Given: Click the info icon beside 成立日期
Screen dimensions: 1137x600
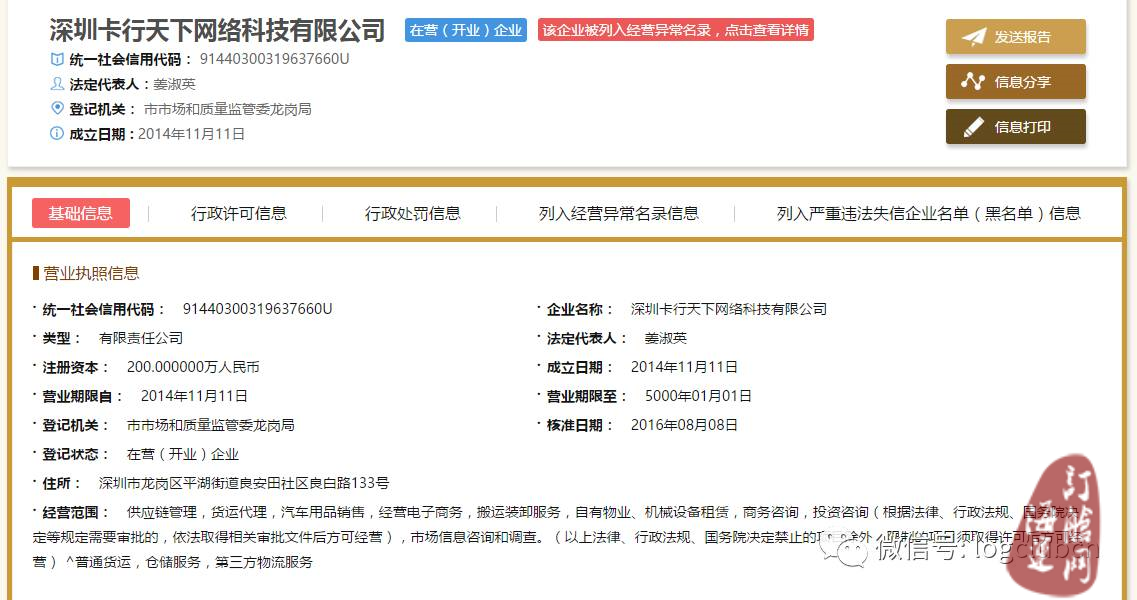Looking at the screenshot, I should pos(57,133).
